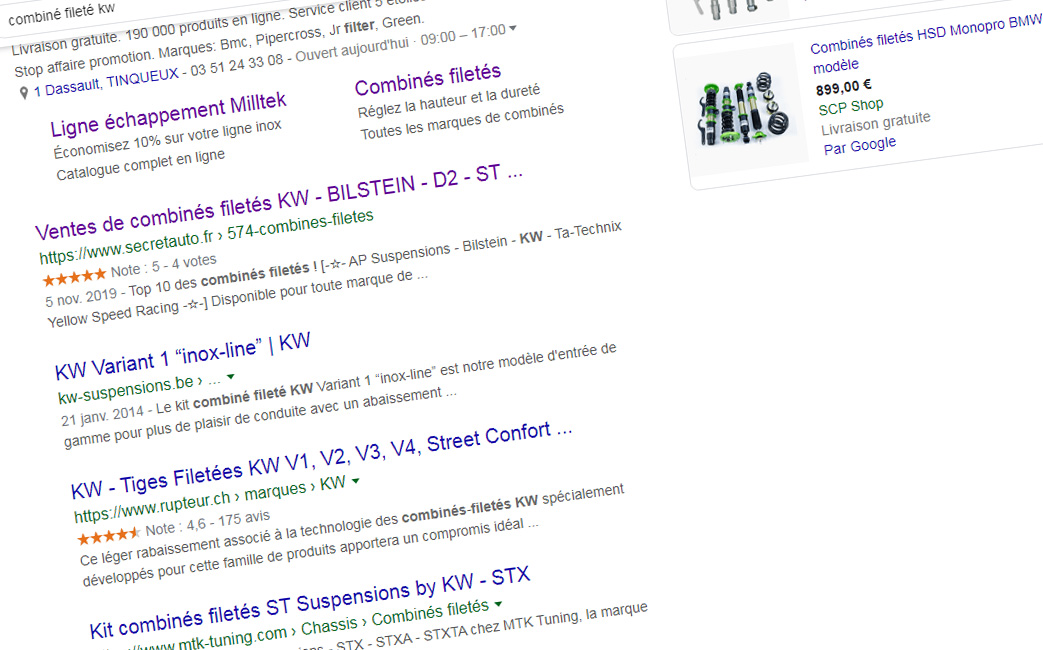1043x650 pixels.
Task: Open the dropdown arrow after rupteur.ch marques › KW
Action: [x=355, y=480]
